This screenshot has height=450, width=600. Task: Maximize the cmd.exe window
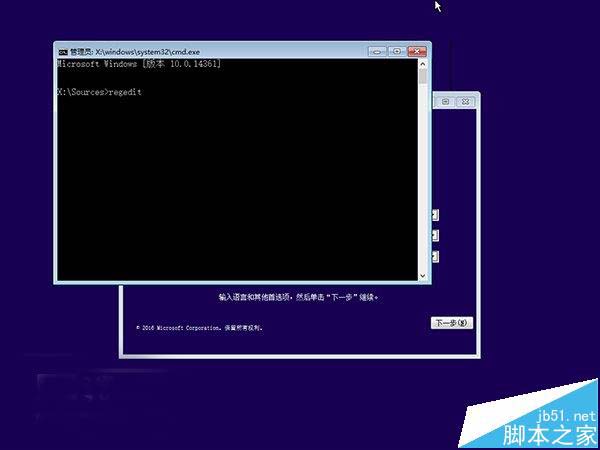tap(397, 51)
